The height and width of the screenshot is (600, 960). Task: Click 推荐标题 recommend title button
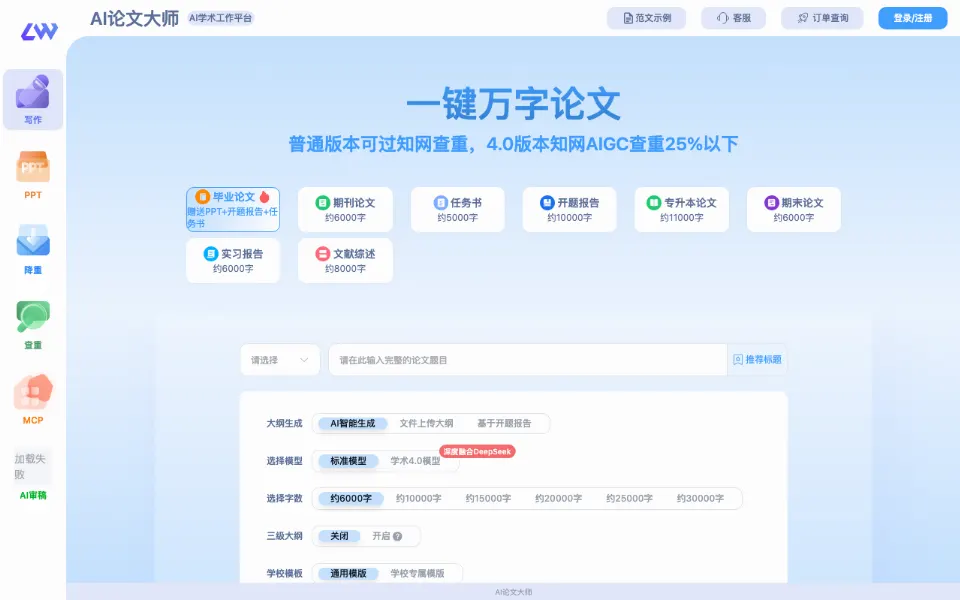757,360
